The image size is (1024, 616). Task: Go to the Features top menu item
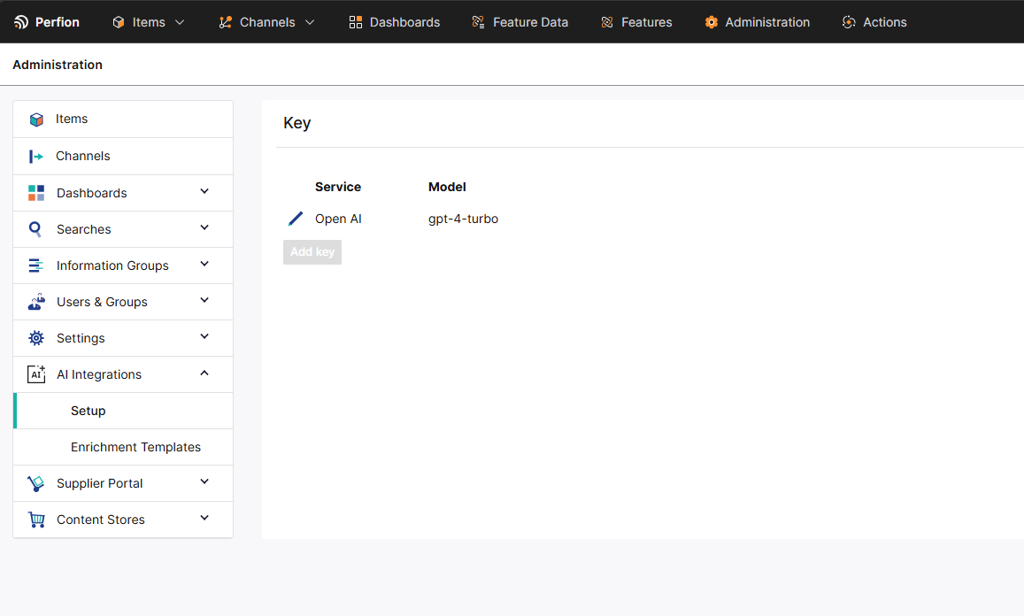coord(647,22)
